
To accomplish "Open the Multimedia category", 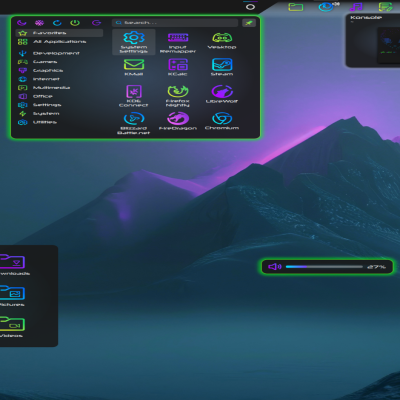I will 59,88.
